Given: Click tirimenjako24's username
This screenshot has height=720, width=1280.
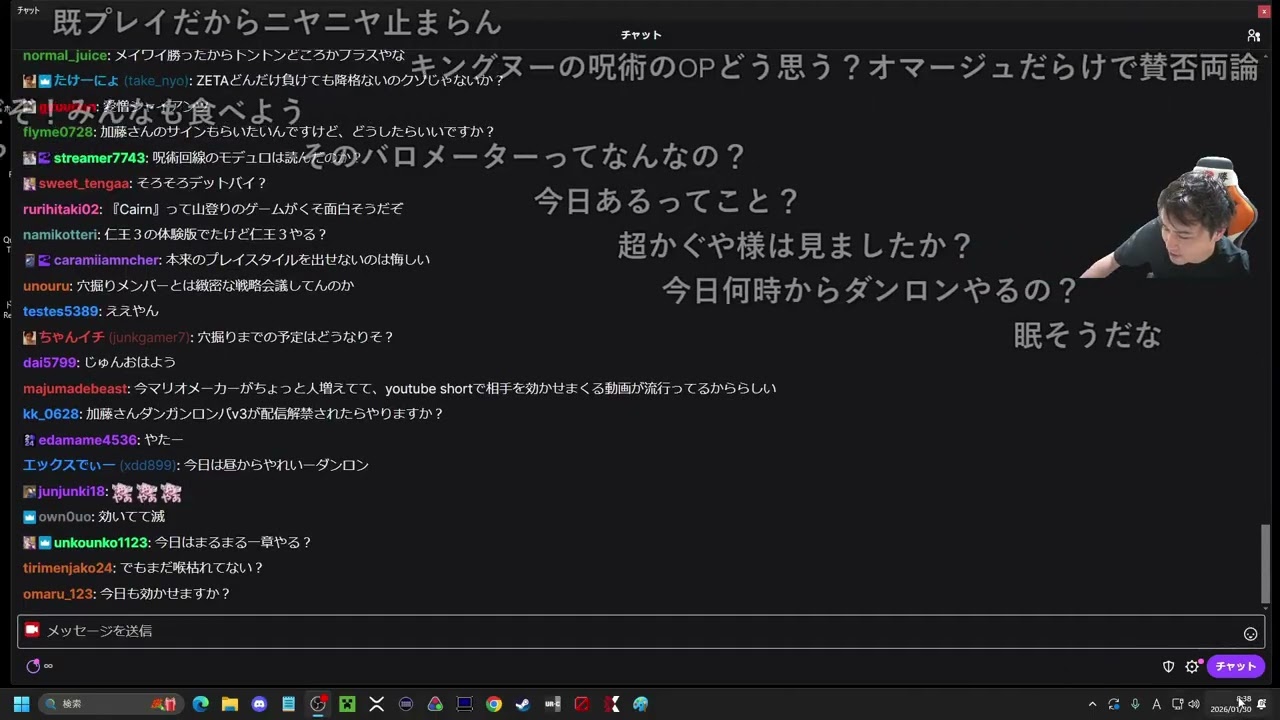Looking at the screenshot, I should click(68, 568).
